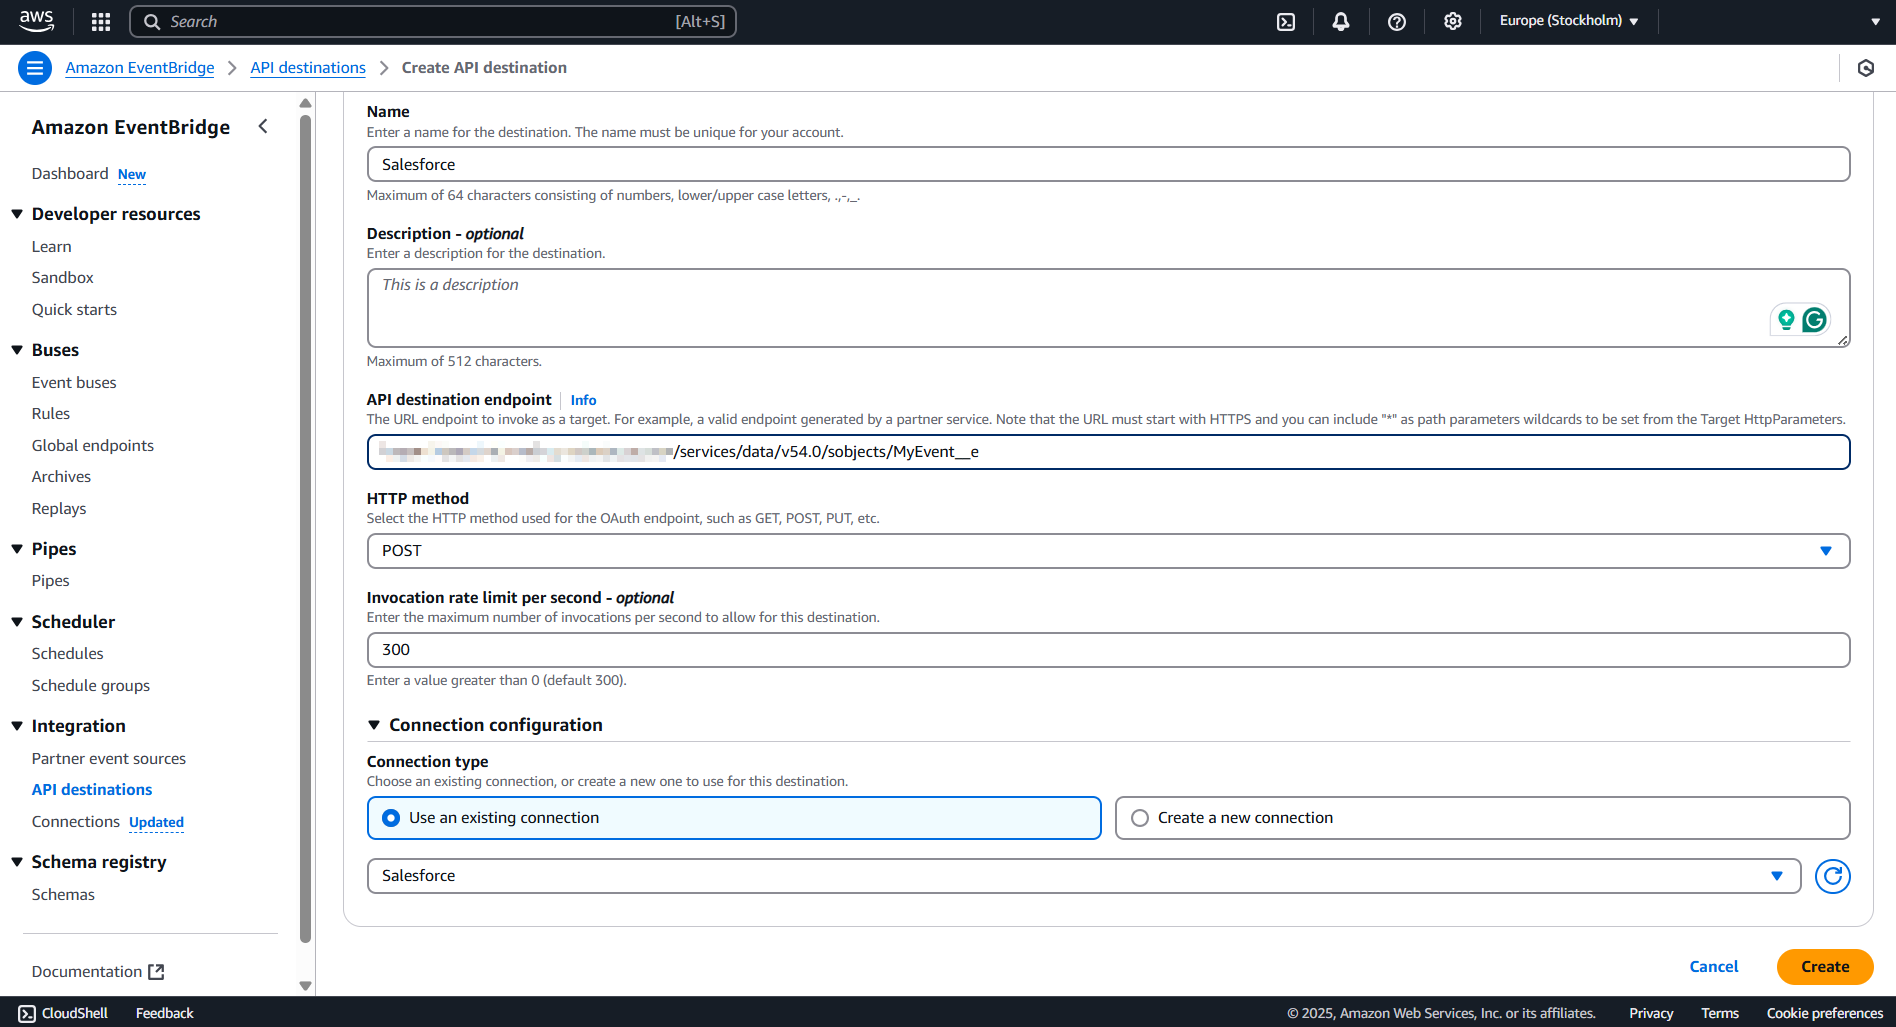The image size is (1896, 1027).
Task: Open the Europe (Stockholm) region selector
Action: pyautogui.click(x=1568, y=21)
